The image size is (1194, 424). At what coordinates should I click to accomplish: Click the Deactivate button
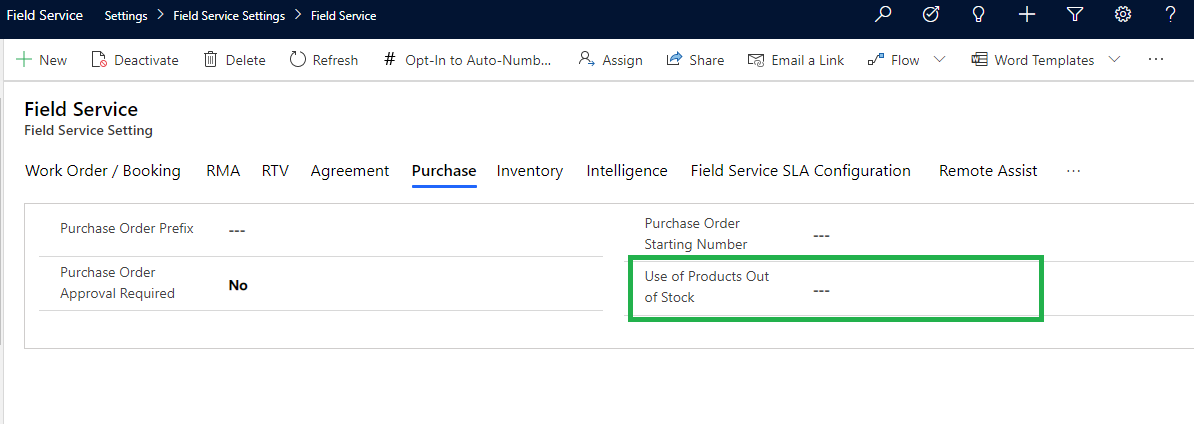[x=135, y=60]
